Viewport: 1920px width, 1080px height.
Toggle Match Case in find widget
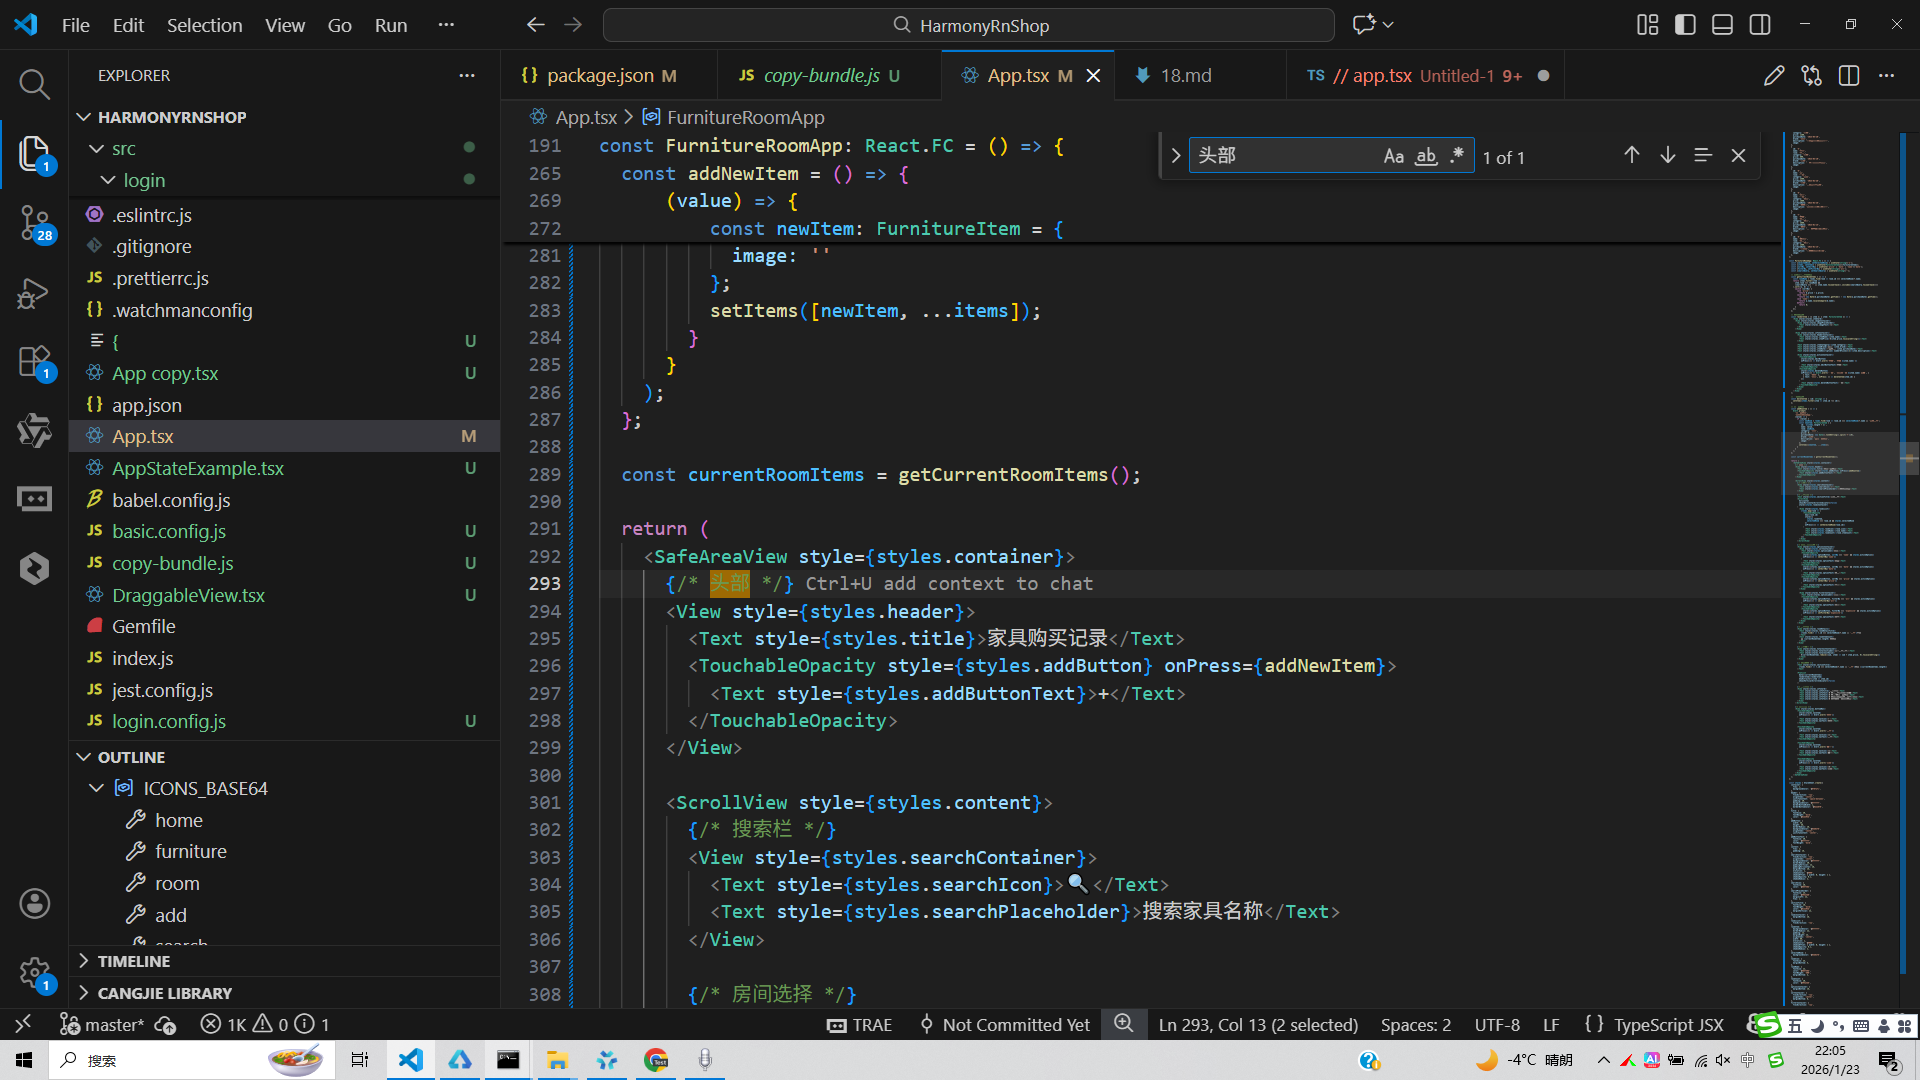click(1393, 156)
